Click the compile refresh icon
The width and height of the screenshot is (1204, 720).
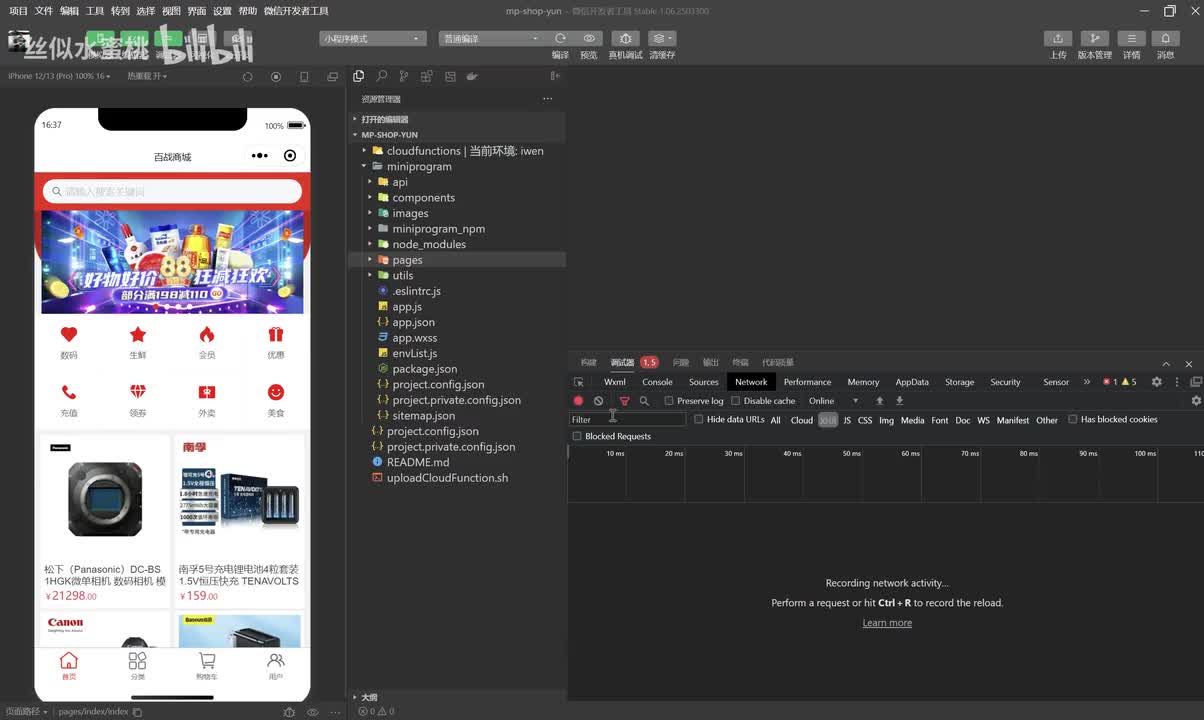(x=560, y=38)
